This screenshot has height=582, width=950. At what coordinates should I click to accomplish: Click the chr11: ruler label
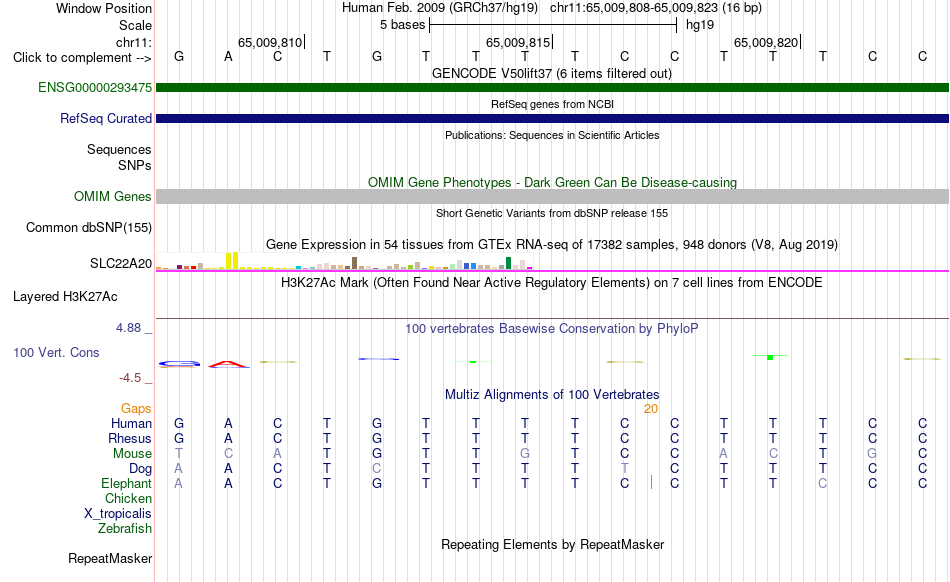click(133, 42)
